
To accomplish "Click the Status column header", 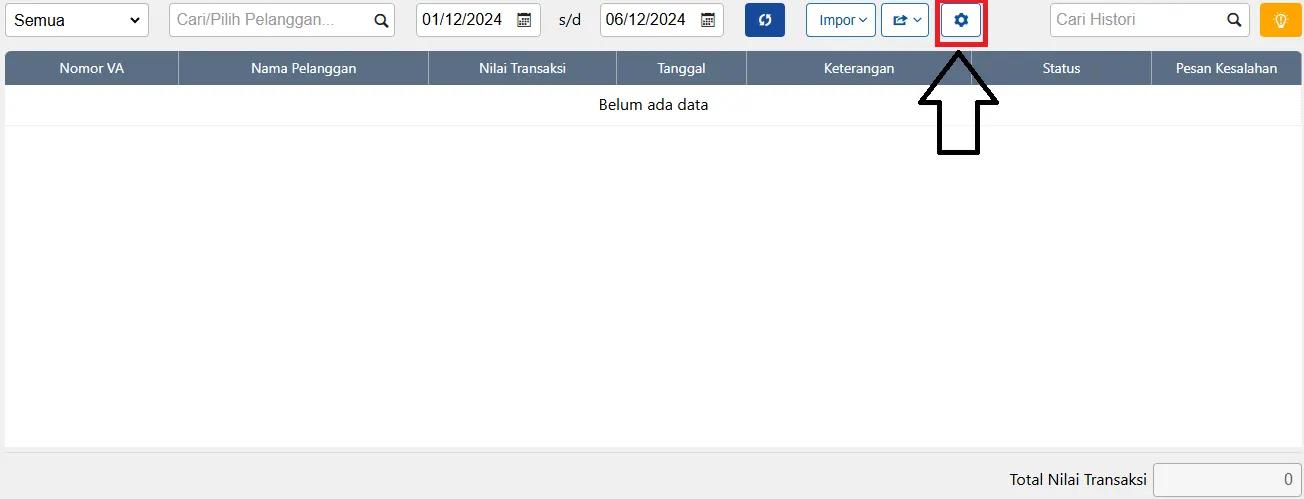I will click(1061, 68).
